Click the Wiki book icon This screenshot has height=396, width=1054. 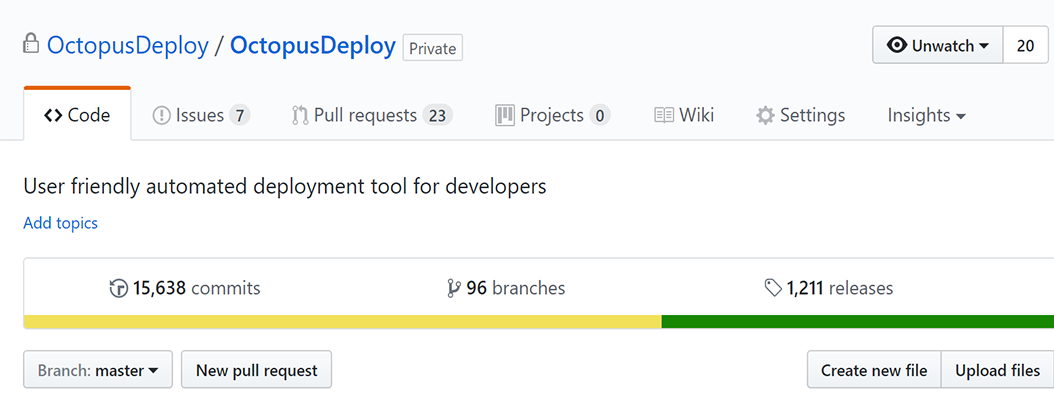pos(664,116)
